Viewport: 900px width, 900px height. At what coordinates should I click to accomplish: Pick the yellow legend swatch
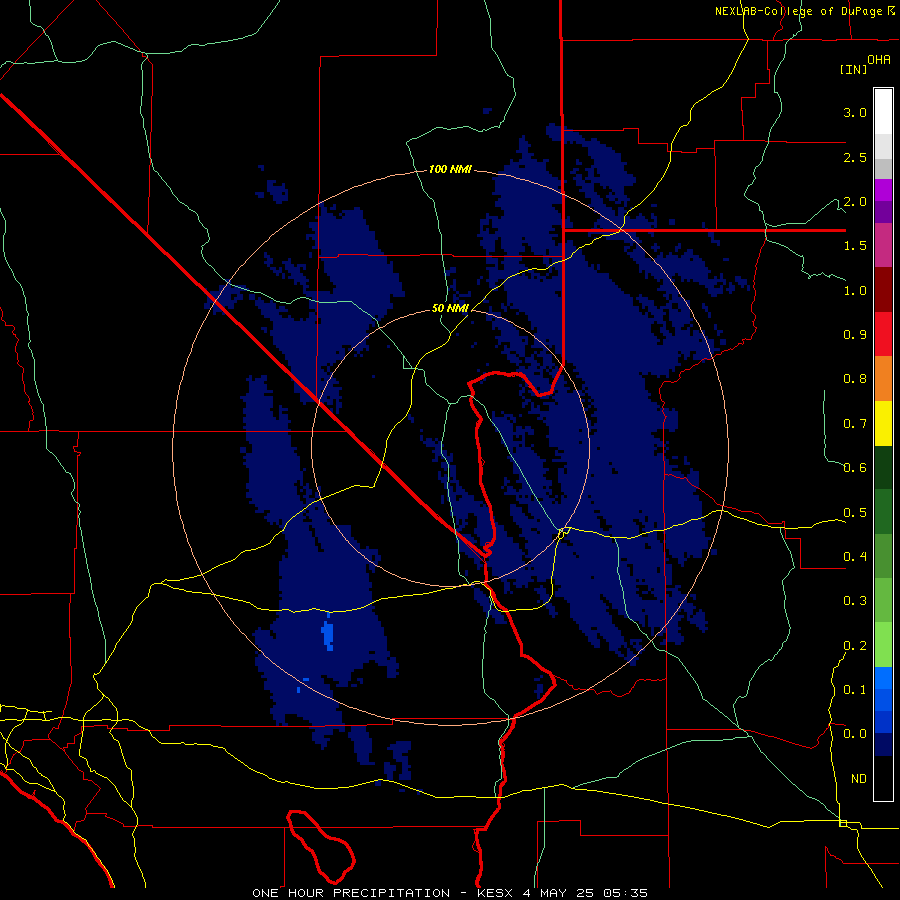[883, 423]
